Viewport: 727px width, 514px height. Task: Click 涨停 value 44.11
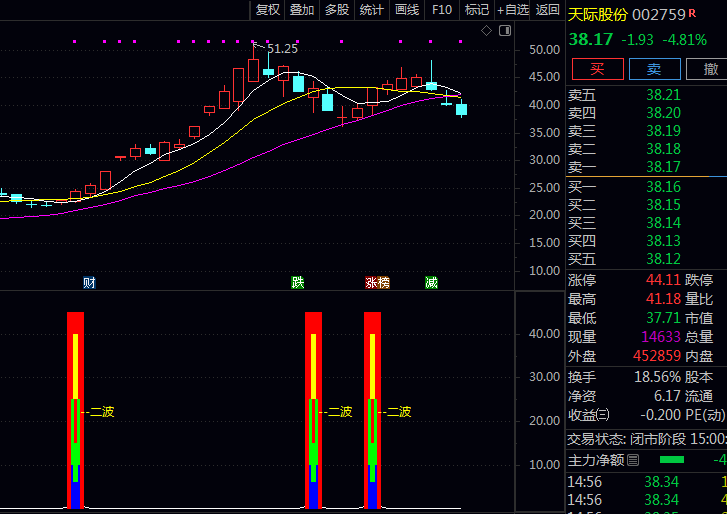coord(663,280)
